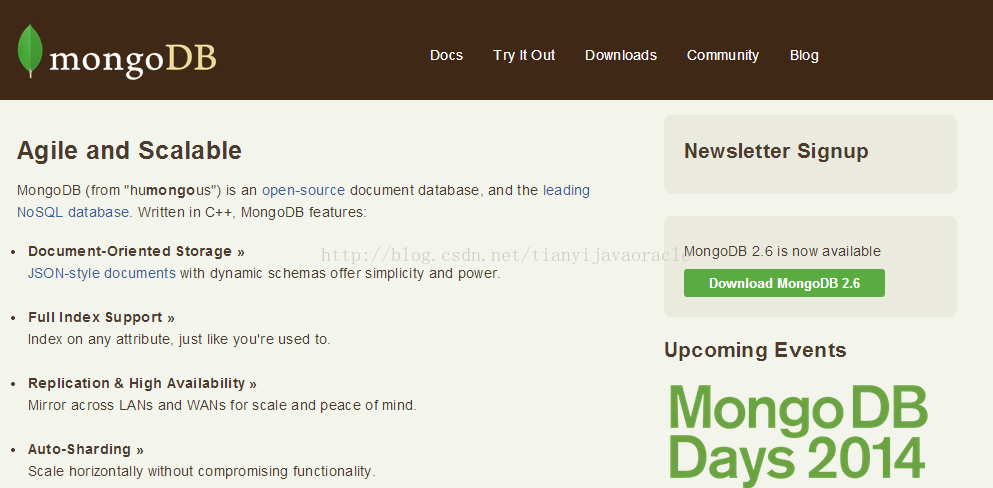
Task: Go to Downloads in the top navigation
Action: (621, 55)
